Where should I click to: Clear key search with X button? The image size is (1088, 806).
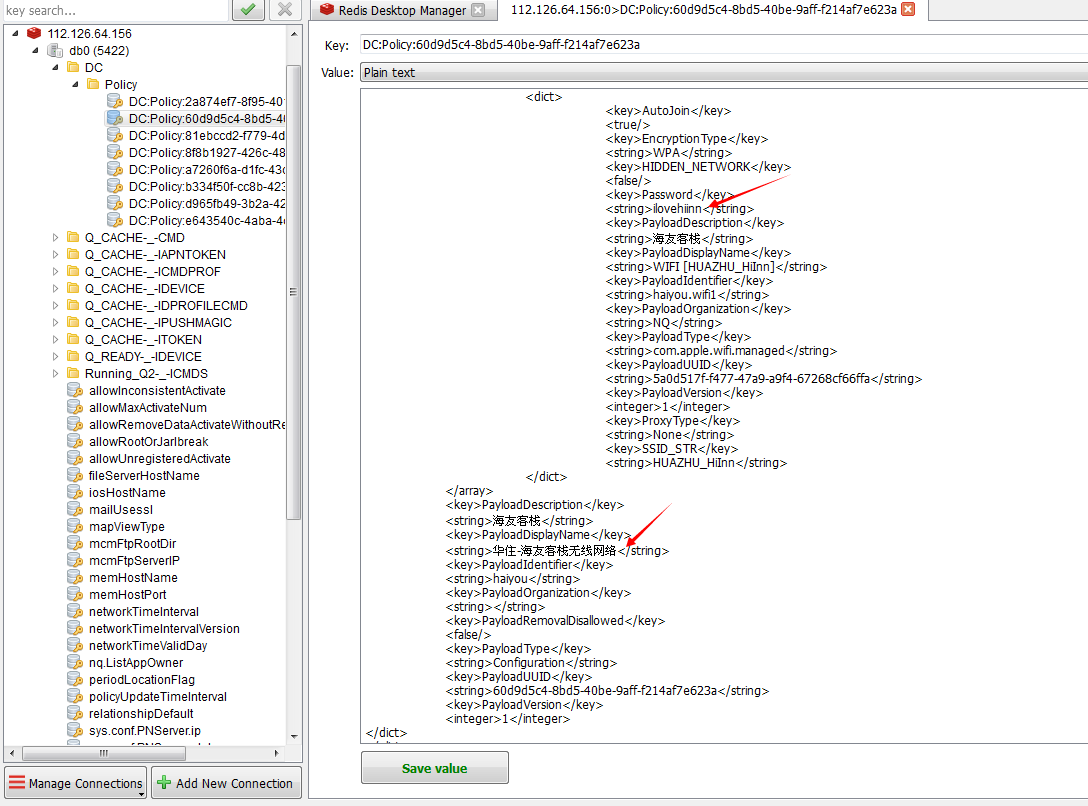(284, 10)
